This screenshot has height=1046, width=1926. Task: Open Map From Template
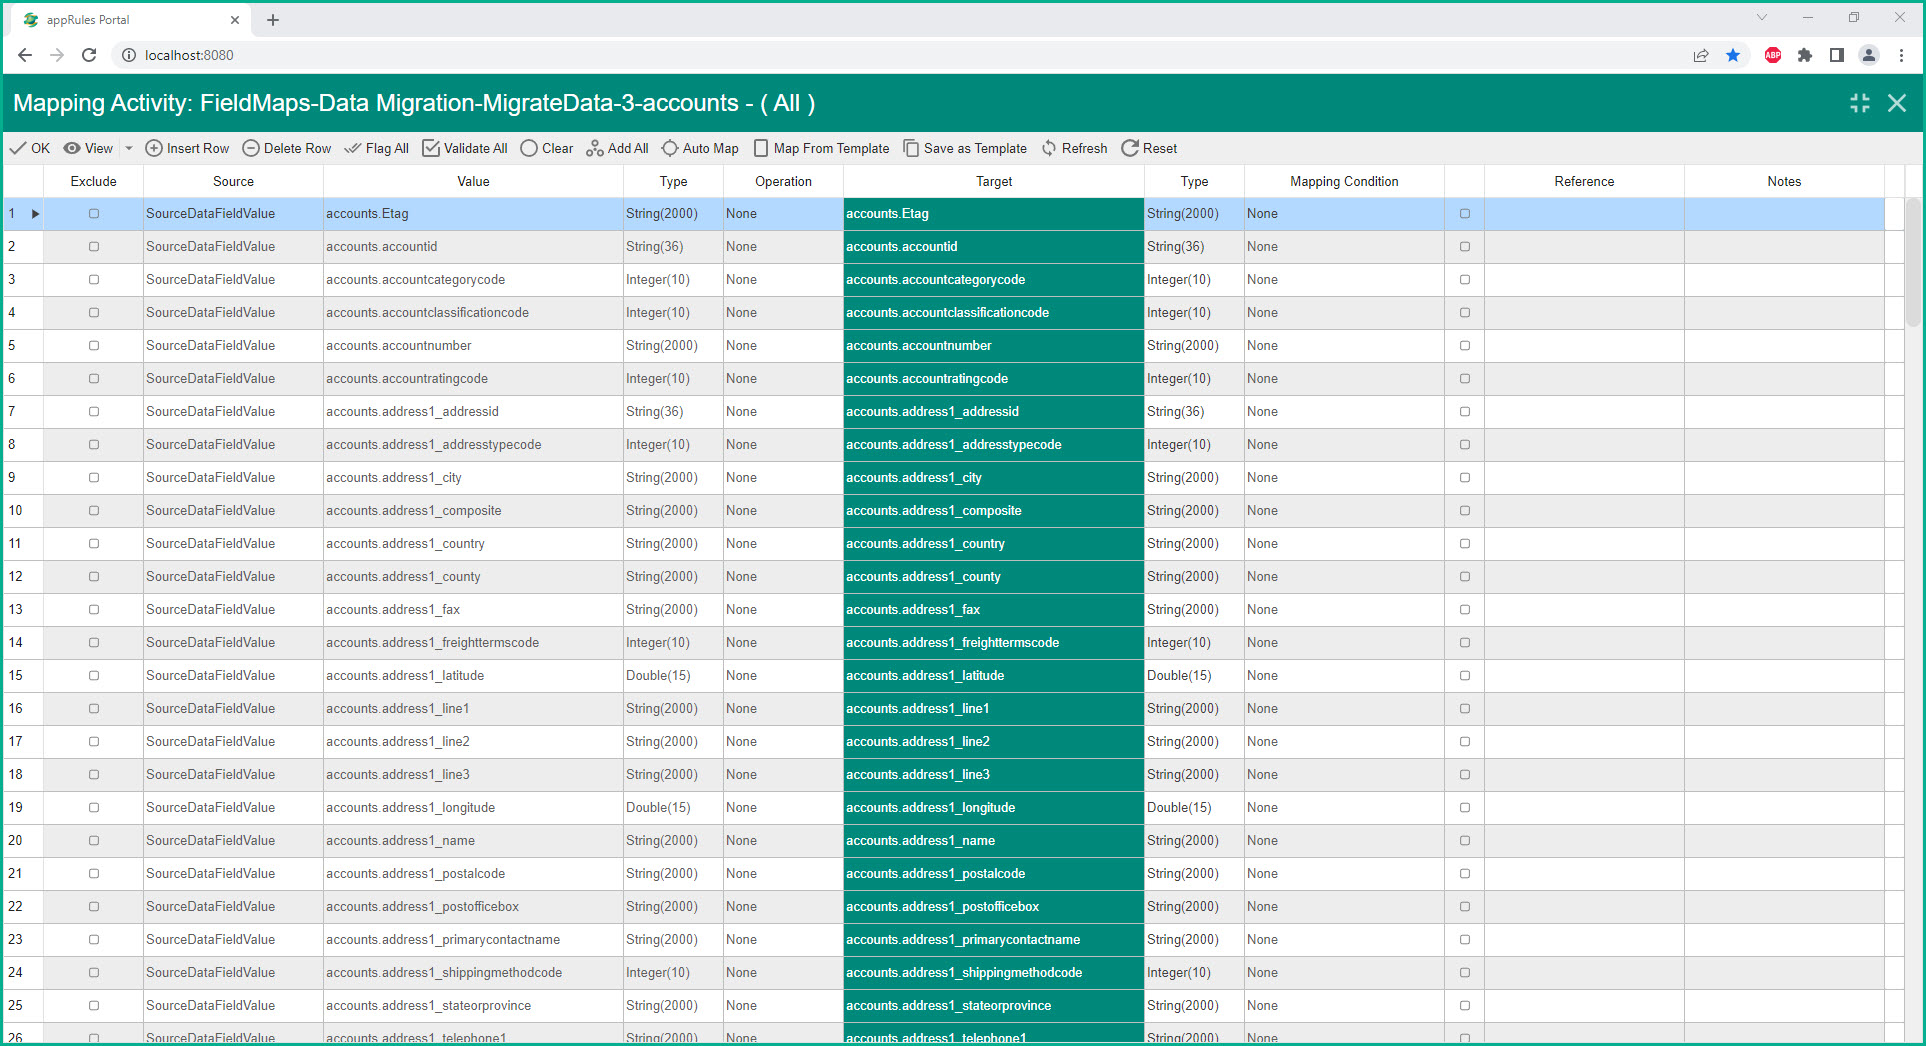tap(821, 148)
